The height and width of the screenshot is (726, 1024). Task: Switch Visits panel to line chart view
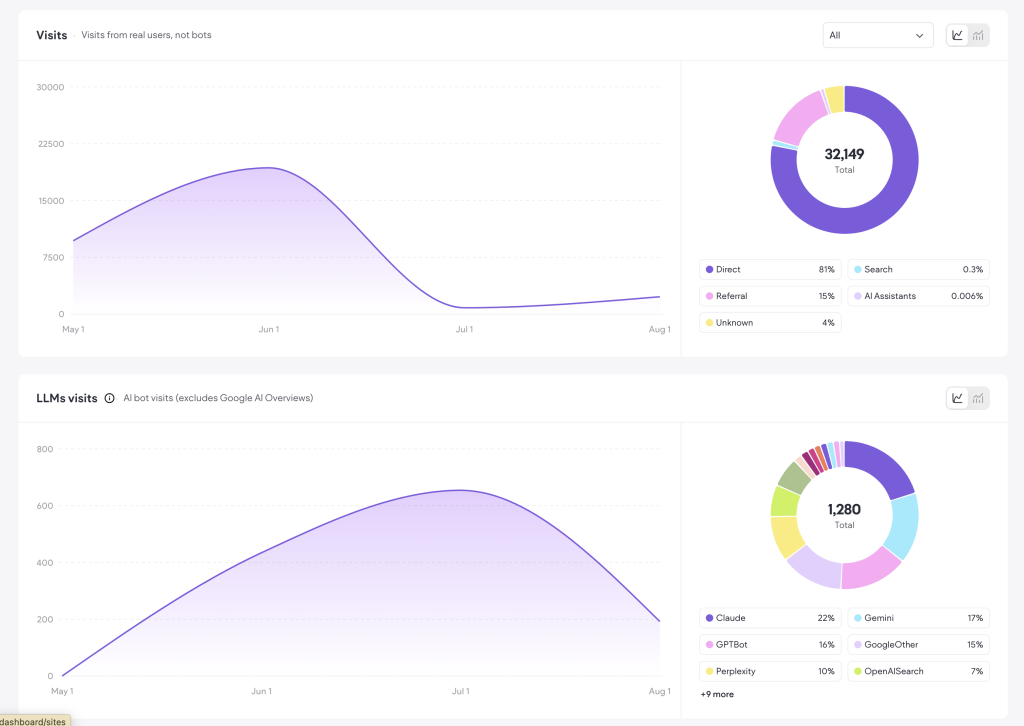[x=957, y=35]
